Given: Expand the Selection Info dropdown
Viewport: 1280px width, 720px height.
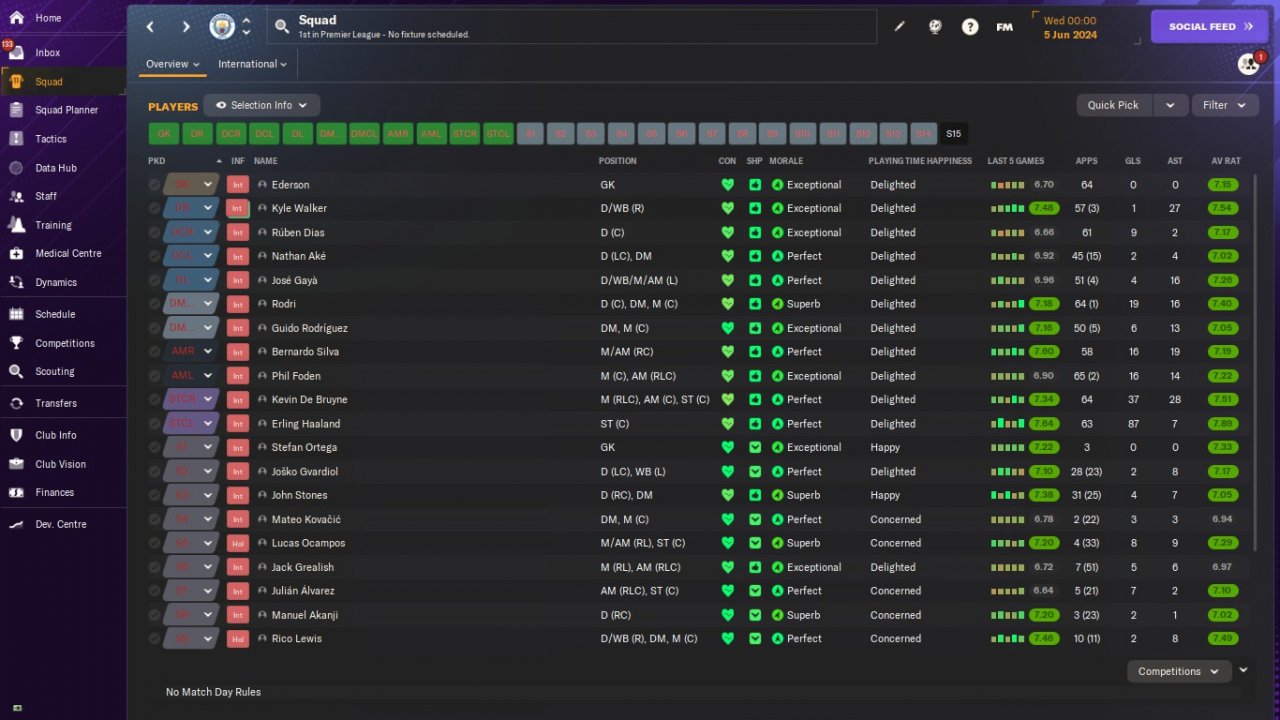Looking at the screenshot, I should [x=262, y=105].
